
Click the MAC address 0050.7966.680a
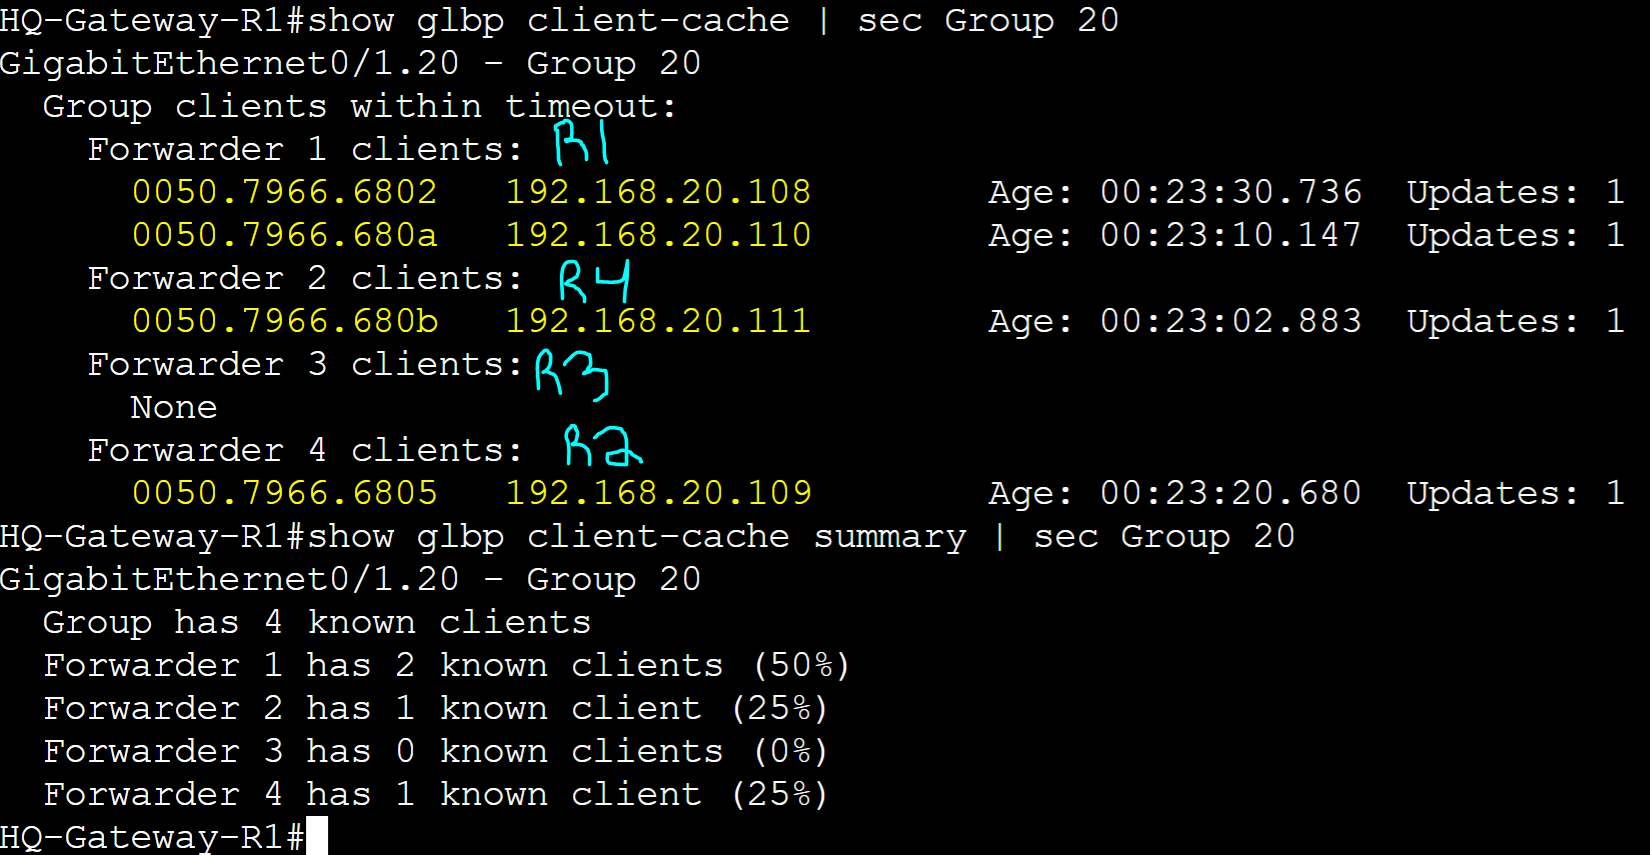point(285,235)
